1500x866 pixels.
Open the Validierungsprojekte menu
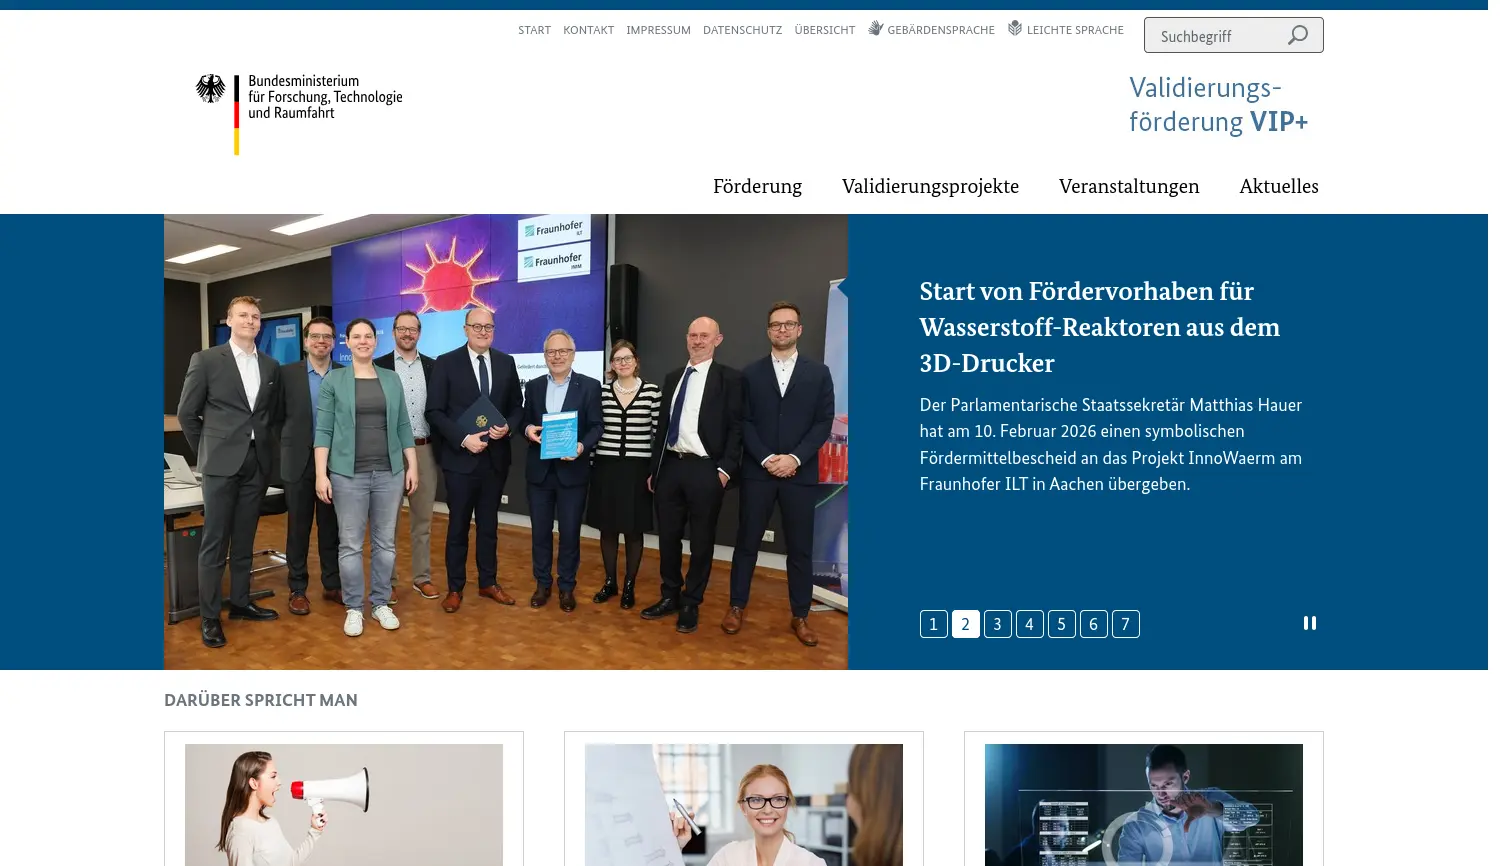(x=930, y=186)
